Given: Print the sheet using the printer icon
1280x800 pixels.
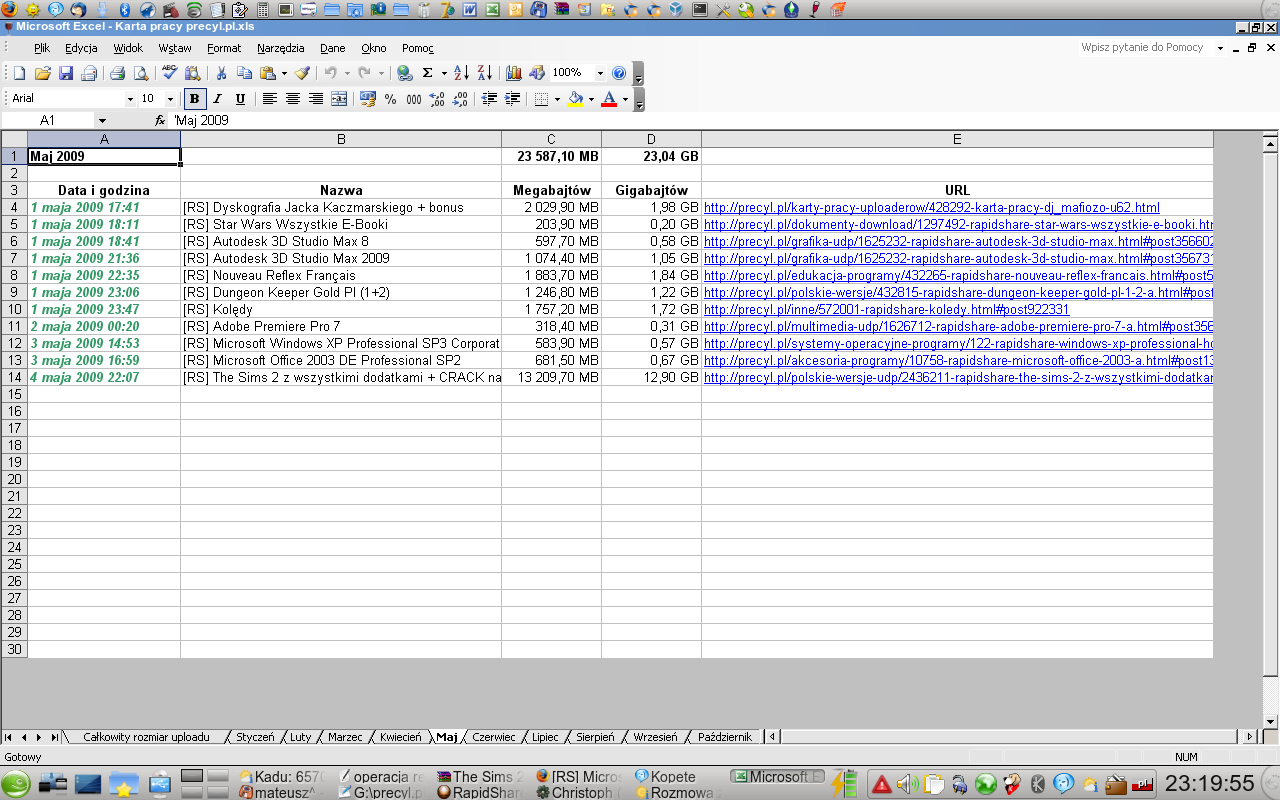Looking at the screenshot, I should click(x=117, y=73).
